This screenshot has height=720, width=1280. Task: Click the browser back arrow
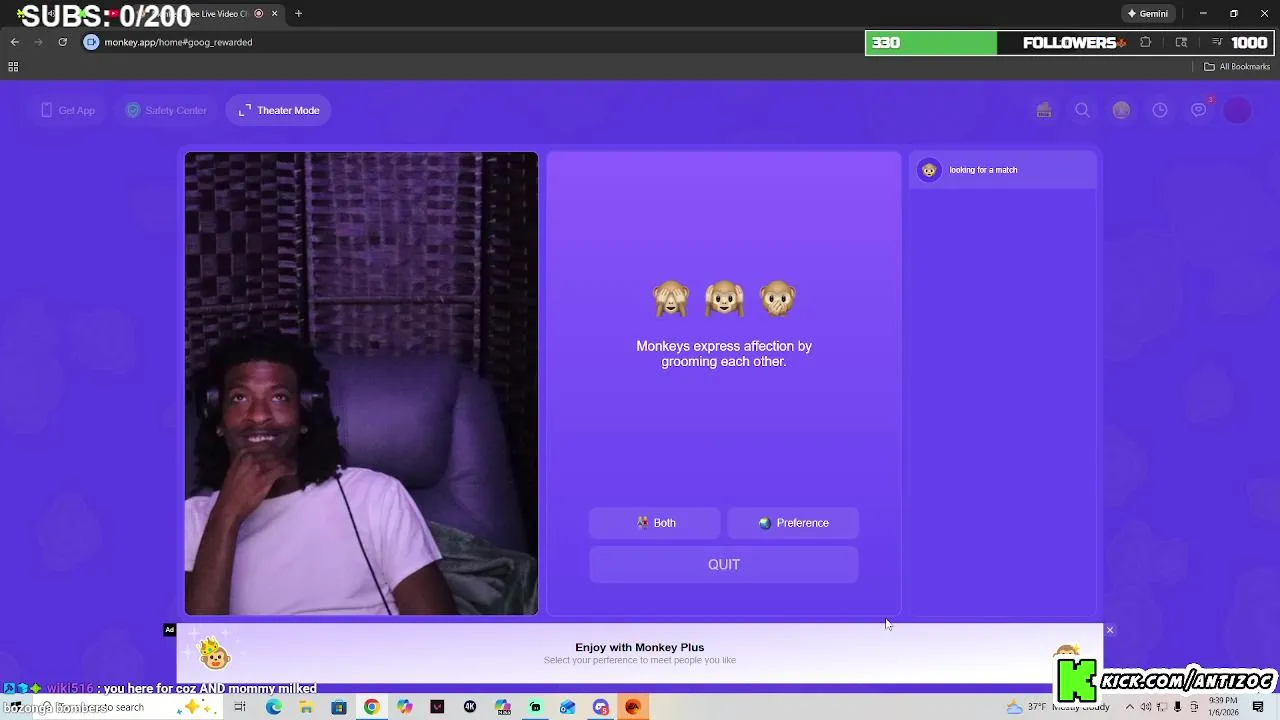click(x=15, y=42)
